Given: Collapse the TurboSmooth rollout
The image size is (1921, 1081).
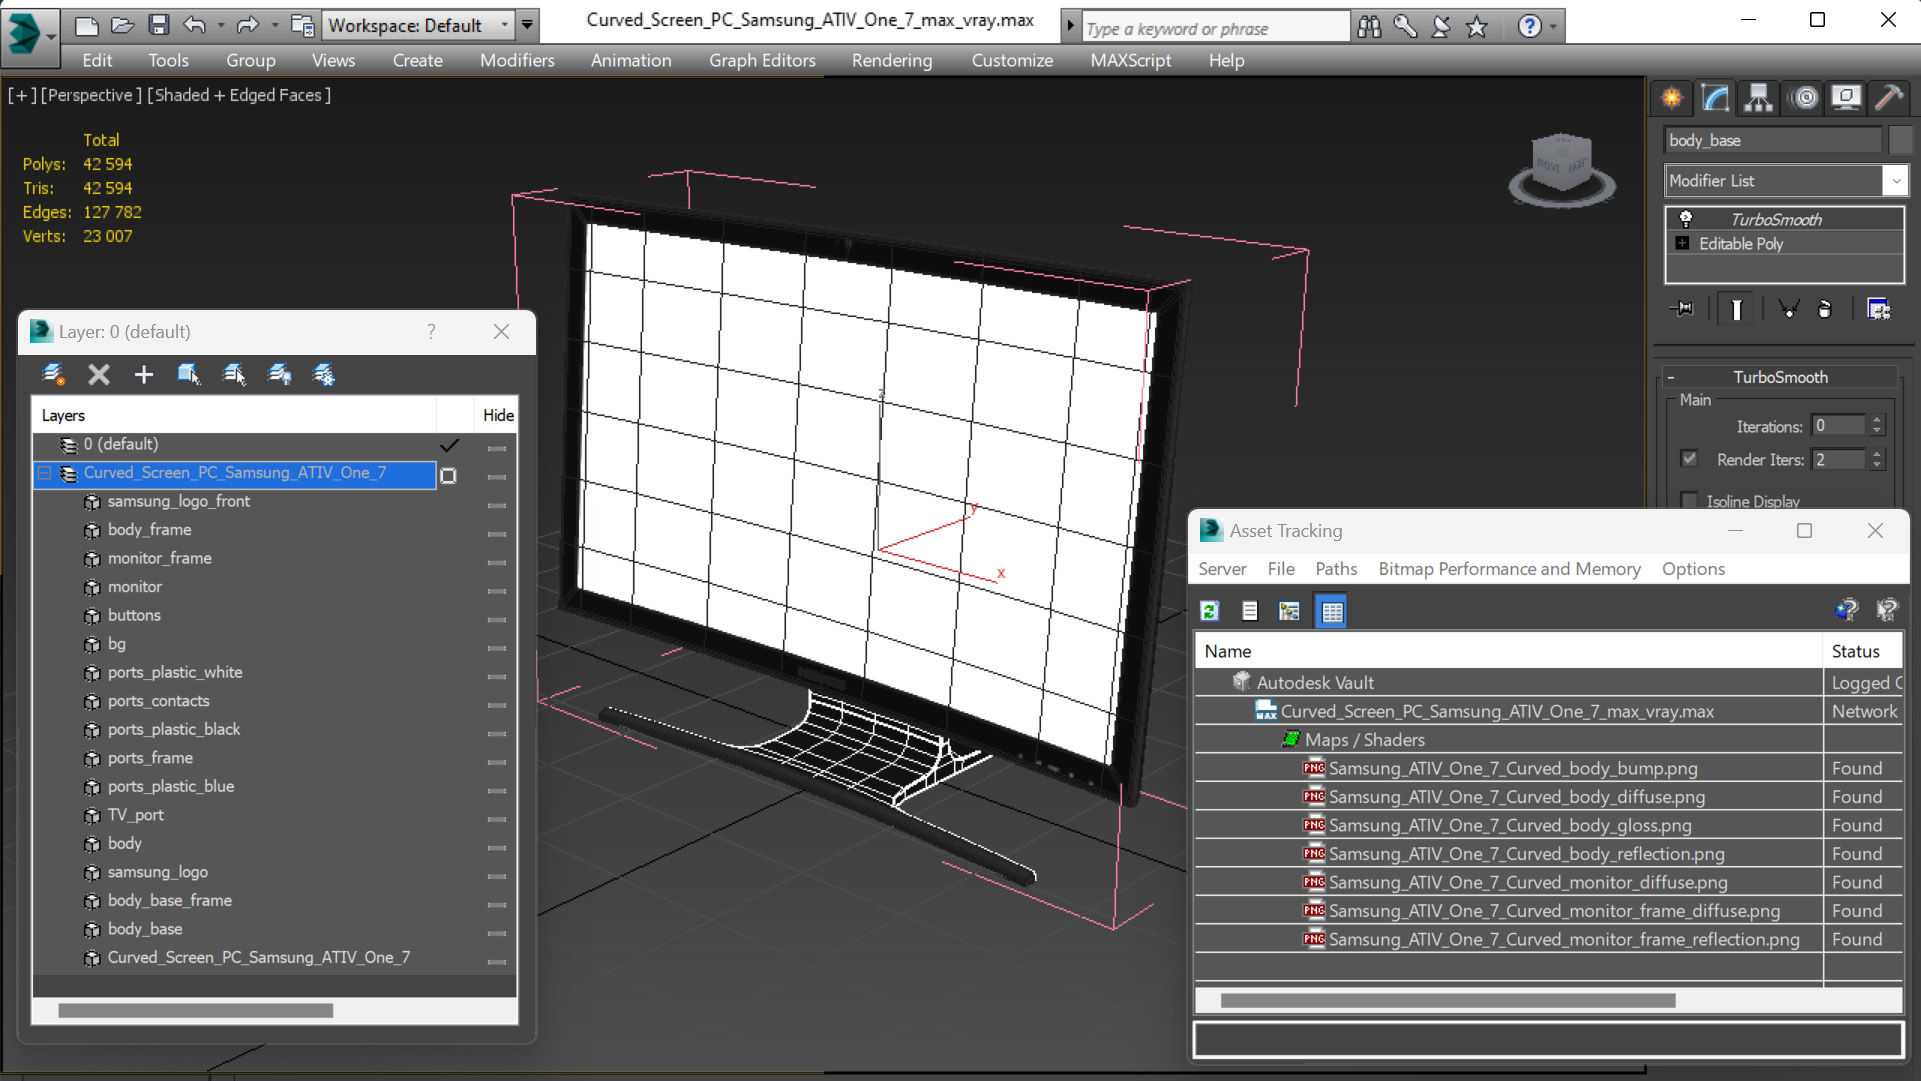Looking at the screenshot, I should click(1670, 377).
